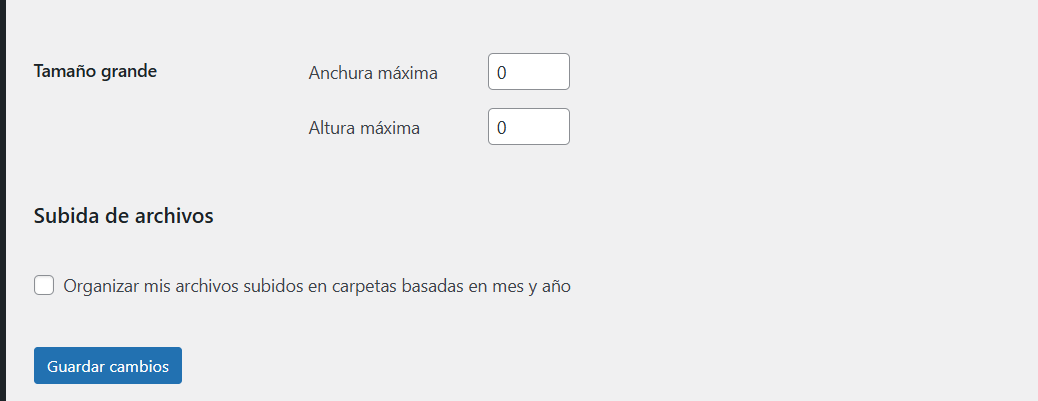Screen dimensions: 1038x401
Task: Focus the large size maximum width box
Action: click(528, 71)
